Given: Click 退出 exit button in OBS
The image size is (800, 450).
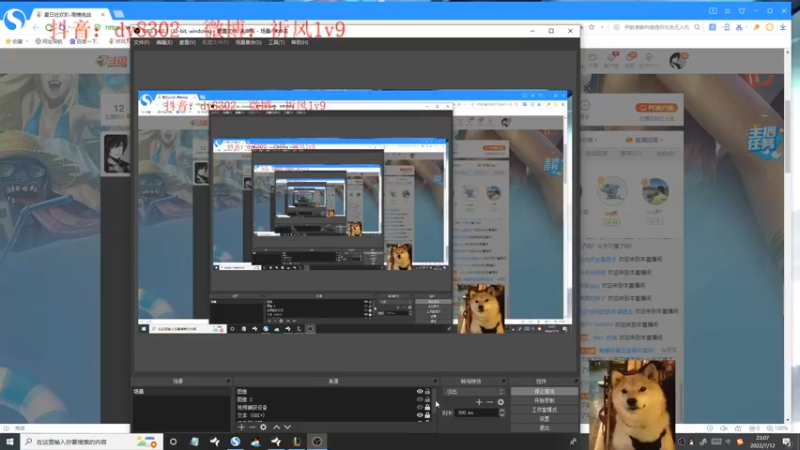Looking at the screenshot, I should coord(544,428).
